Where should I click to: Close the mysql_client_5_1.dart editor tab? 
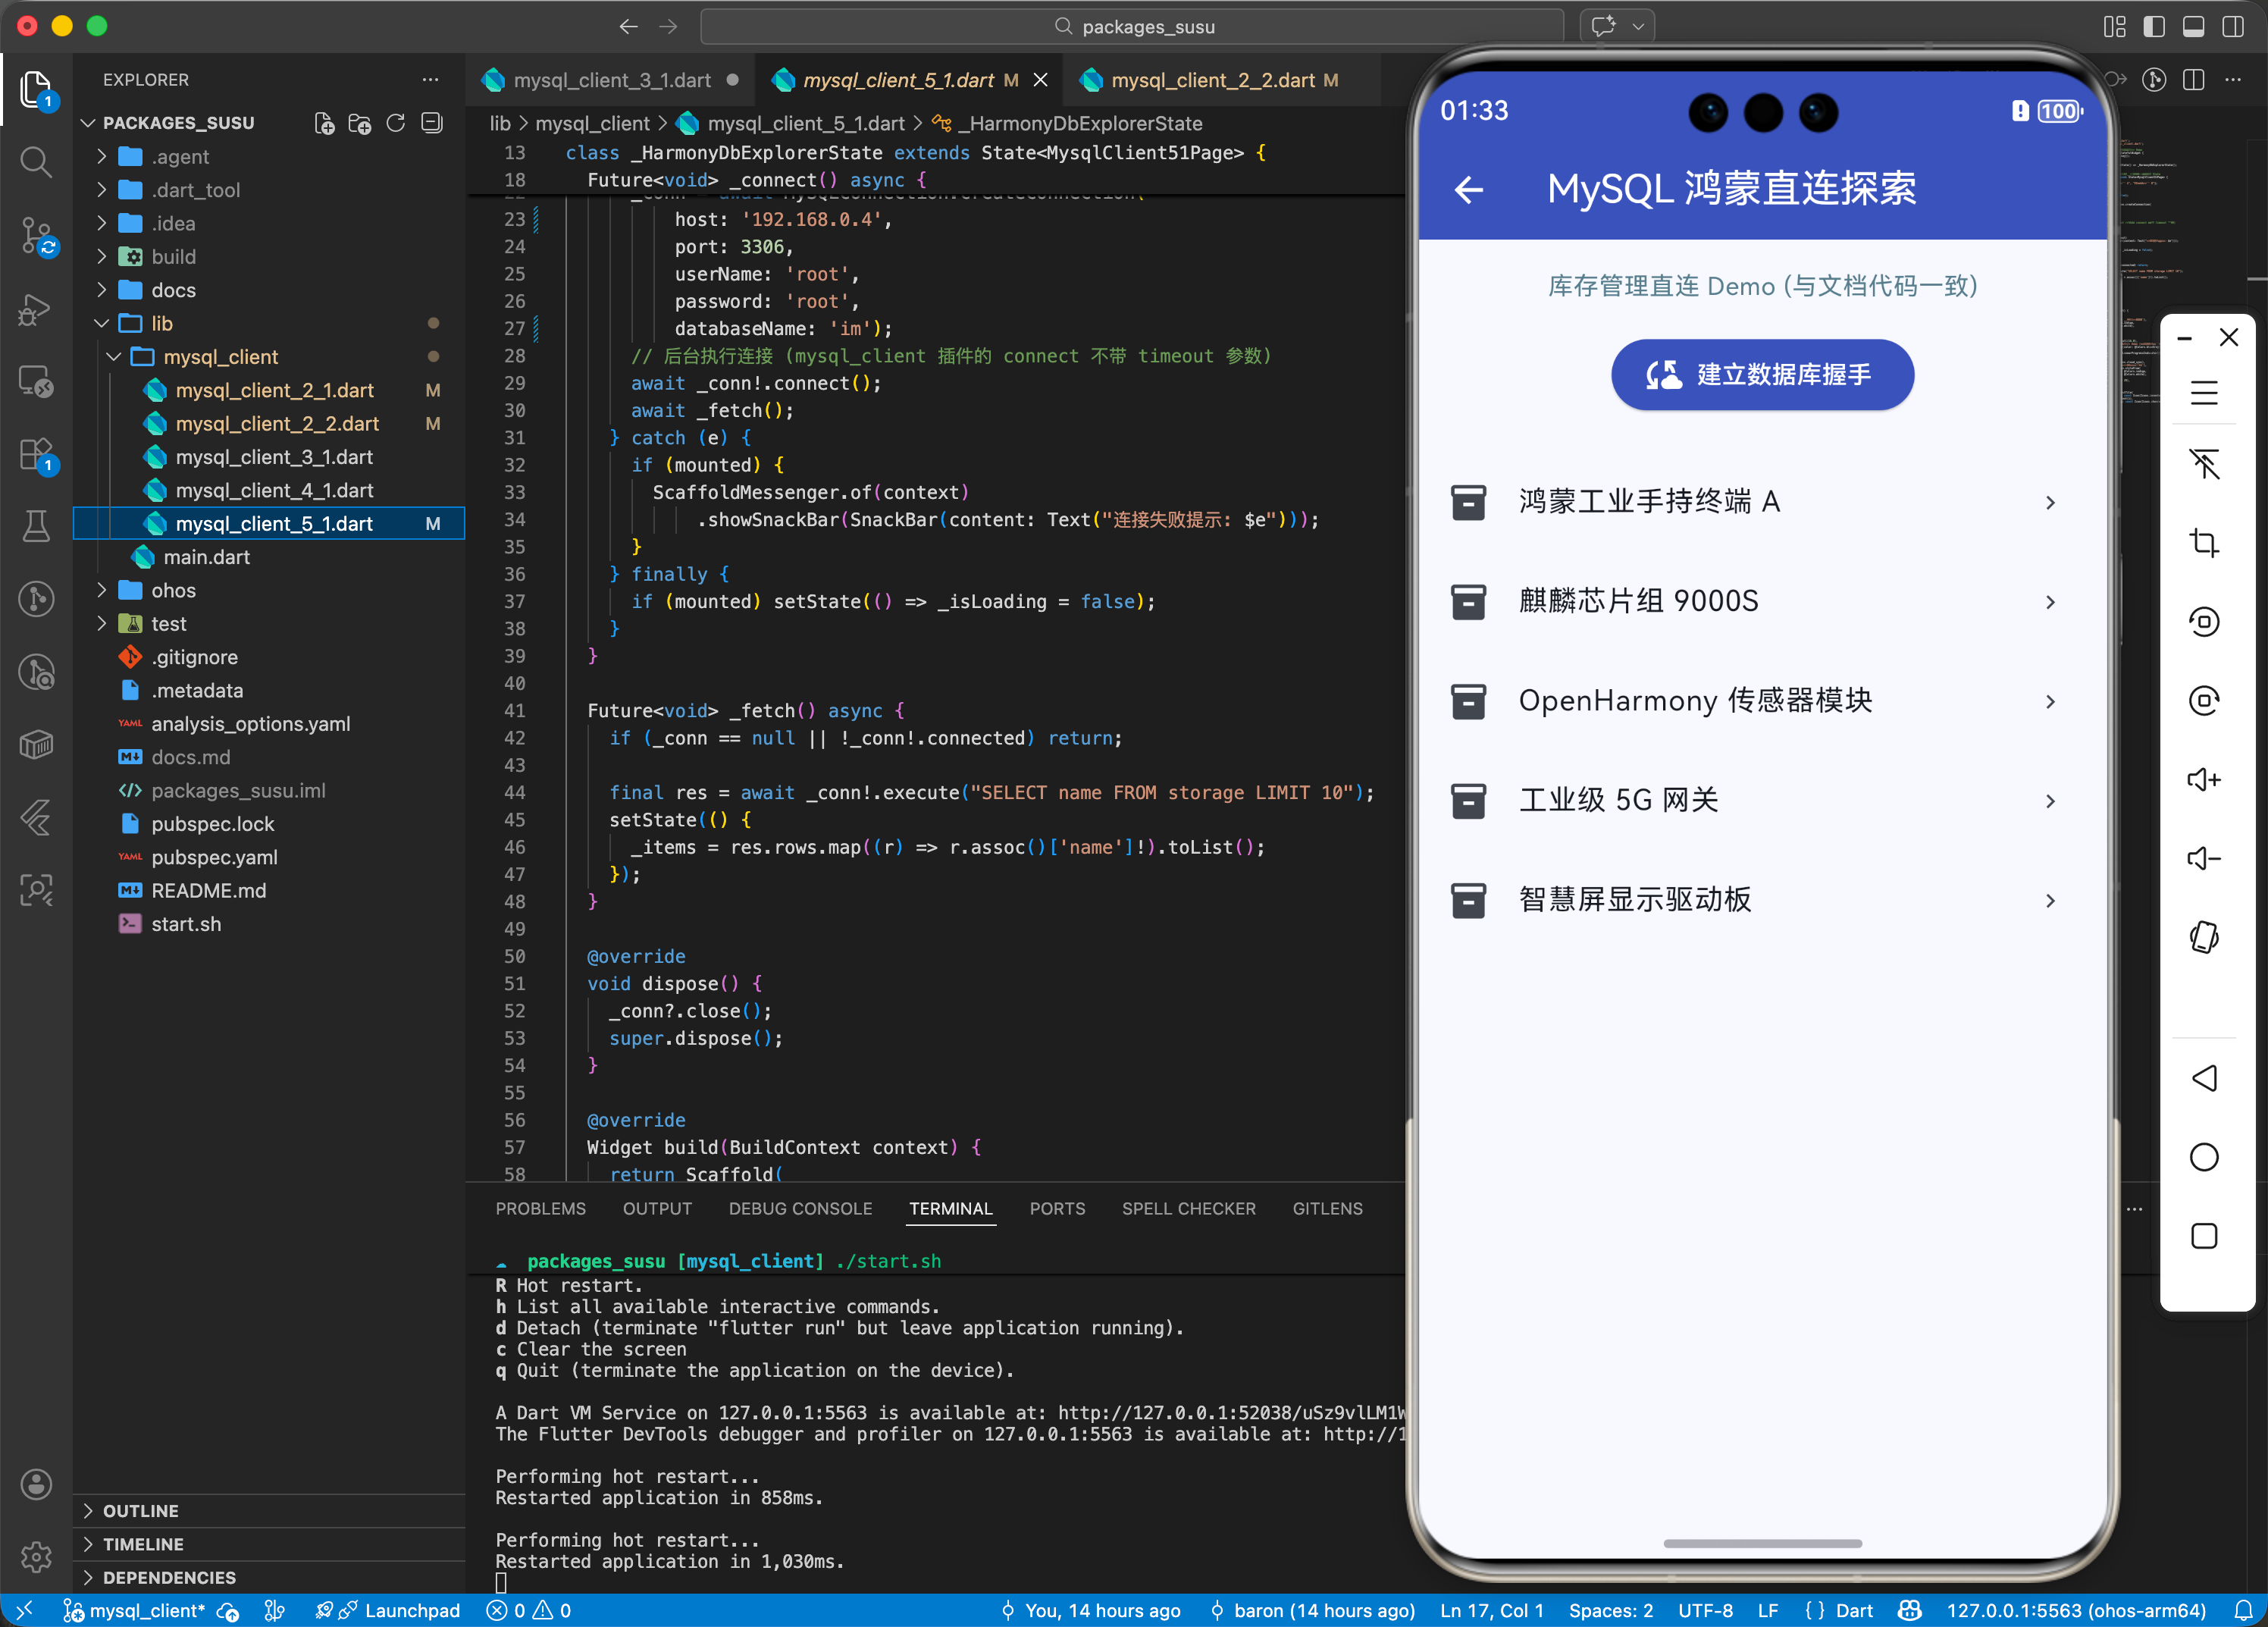click(x=1040, y=80)
